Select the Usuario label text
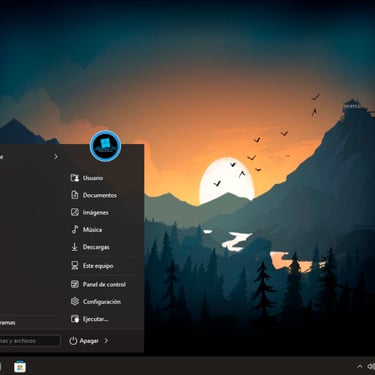Image resolution: width=375 pixels, height=375 pixels. [x=93, y=178]
